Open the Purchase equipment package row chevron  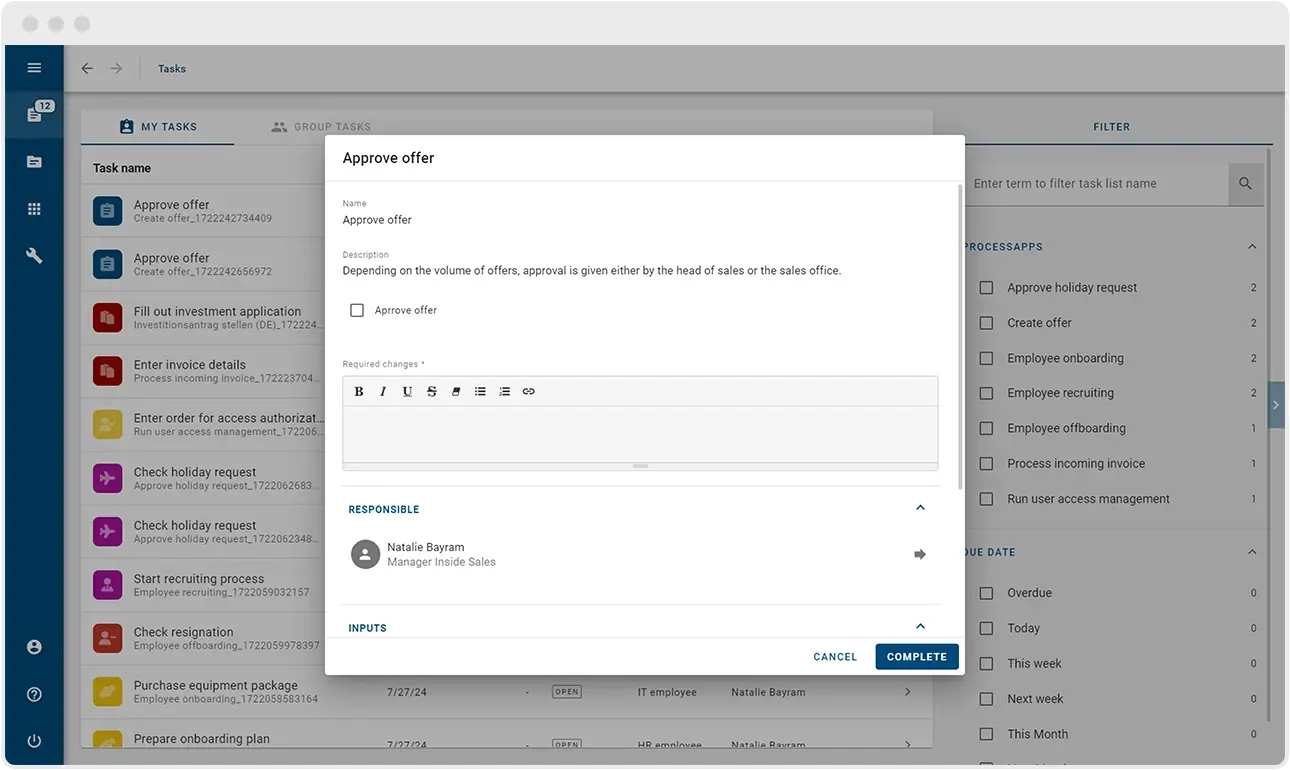907,692
